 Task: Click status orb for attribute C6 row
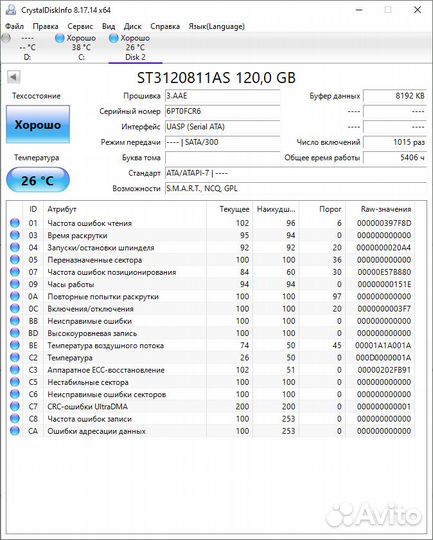tap(15, 394)
